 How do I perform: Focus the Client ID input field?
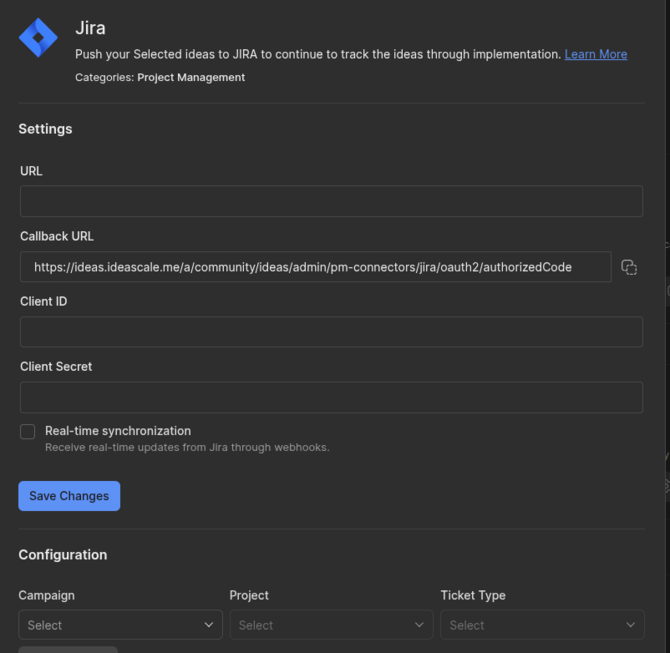(331, 332)
